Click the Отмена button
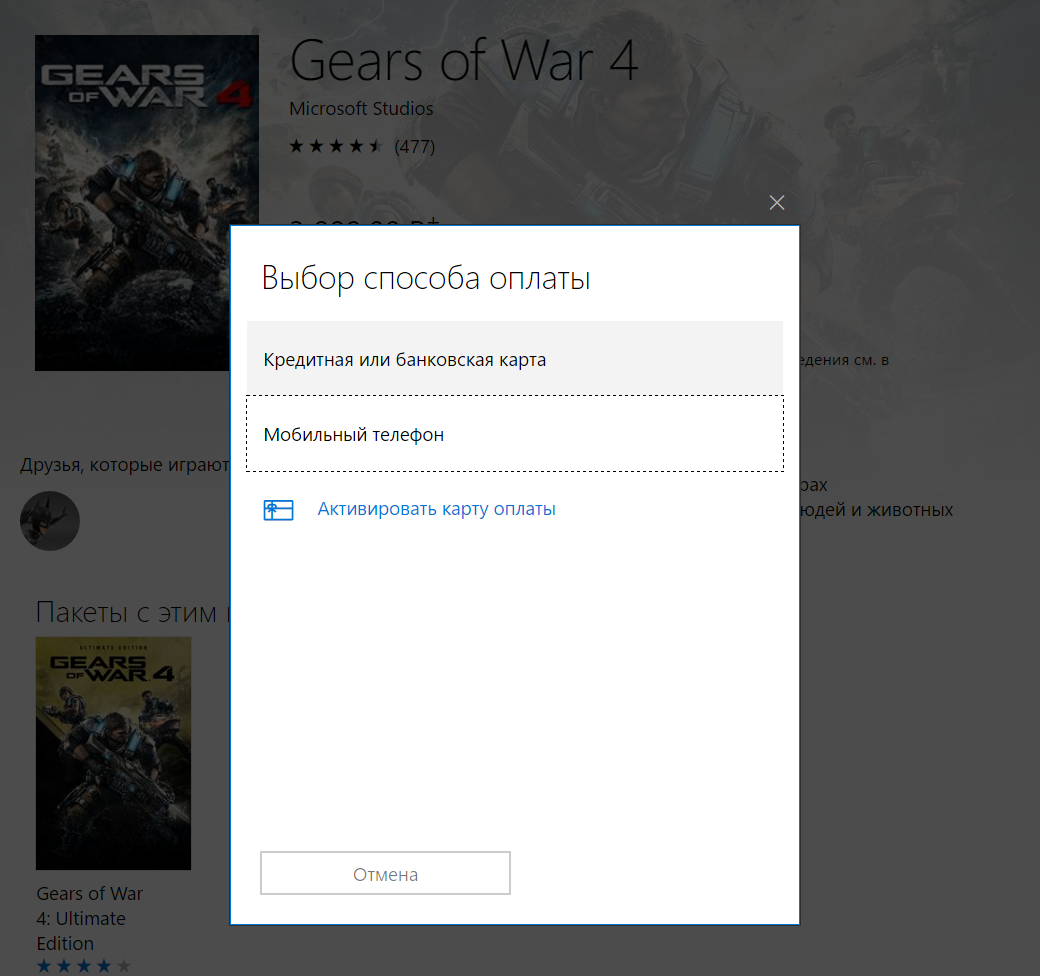The height and width of the screenshot is (976, 1040). (385, 873)
